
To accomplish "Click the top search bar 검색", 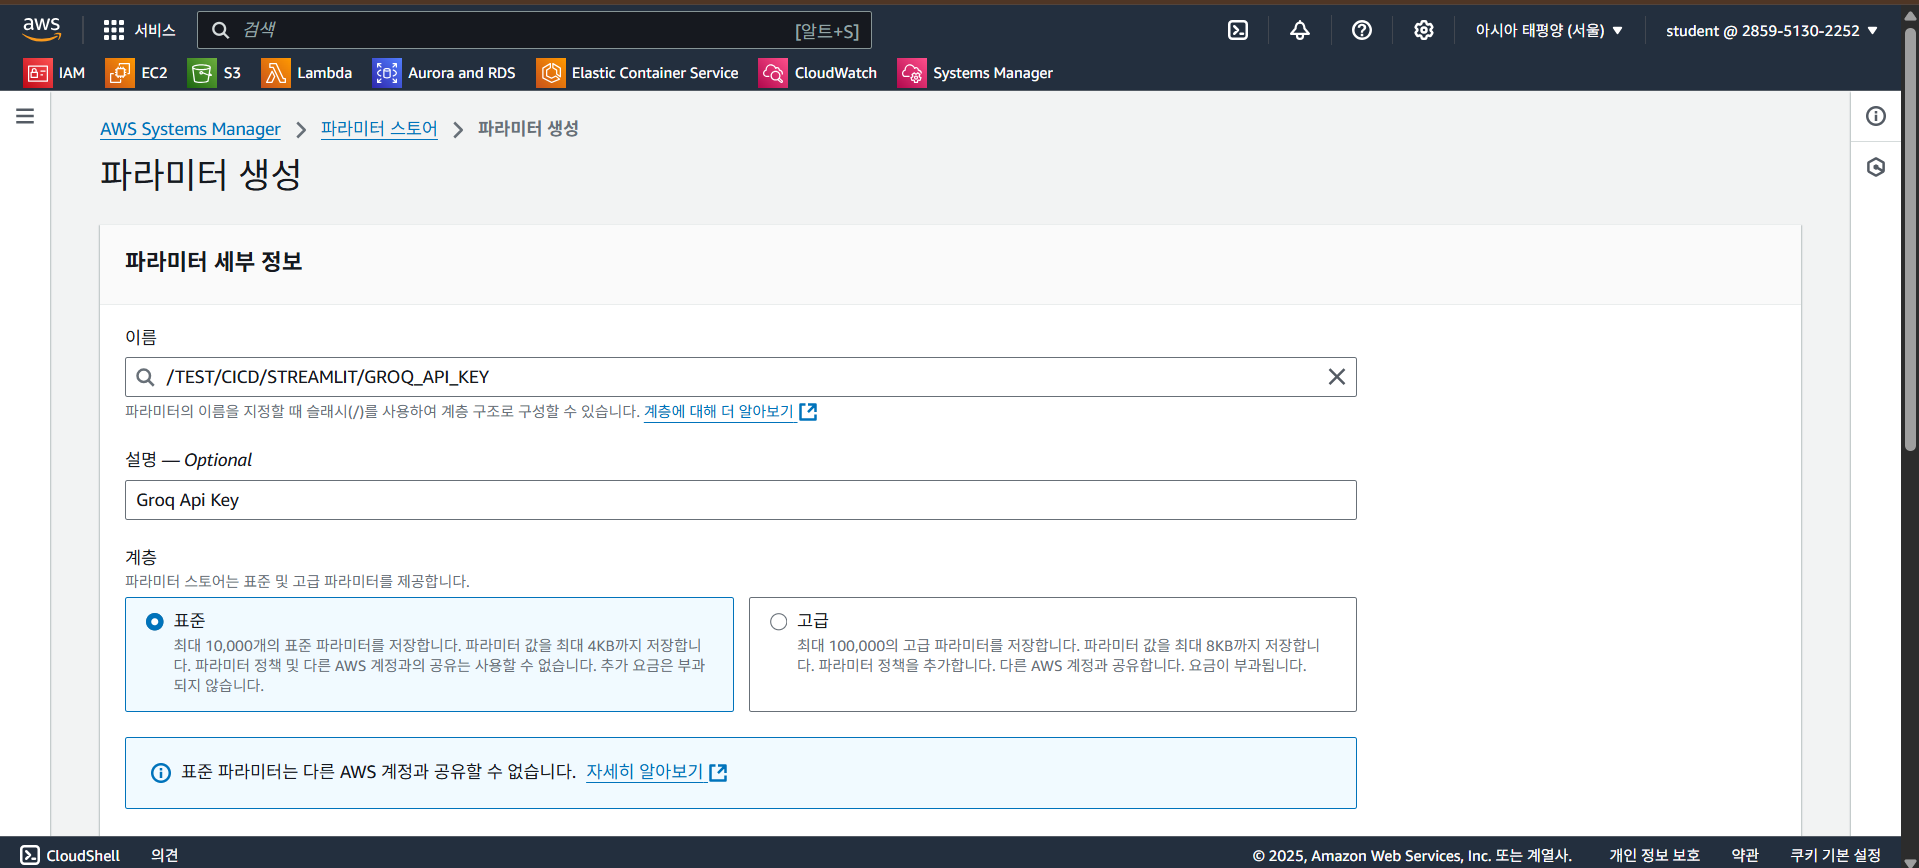I will [534, 30].
